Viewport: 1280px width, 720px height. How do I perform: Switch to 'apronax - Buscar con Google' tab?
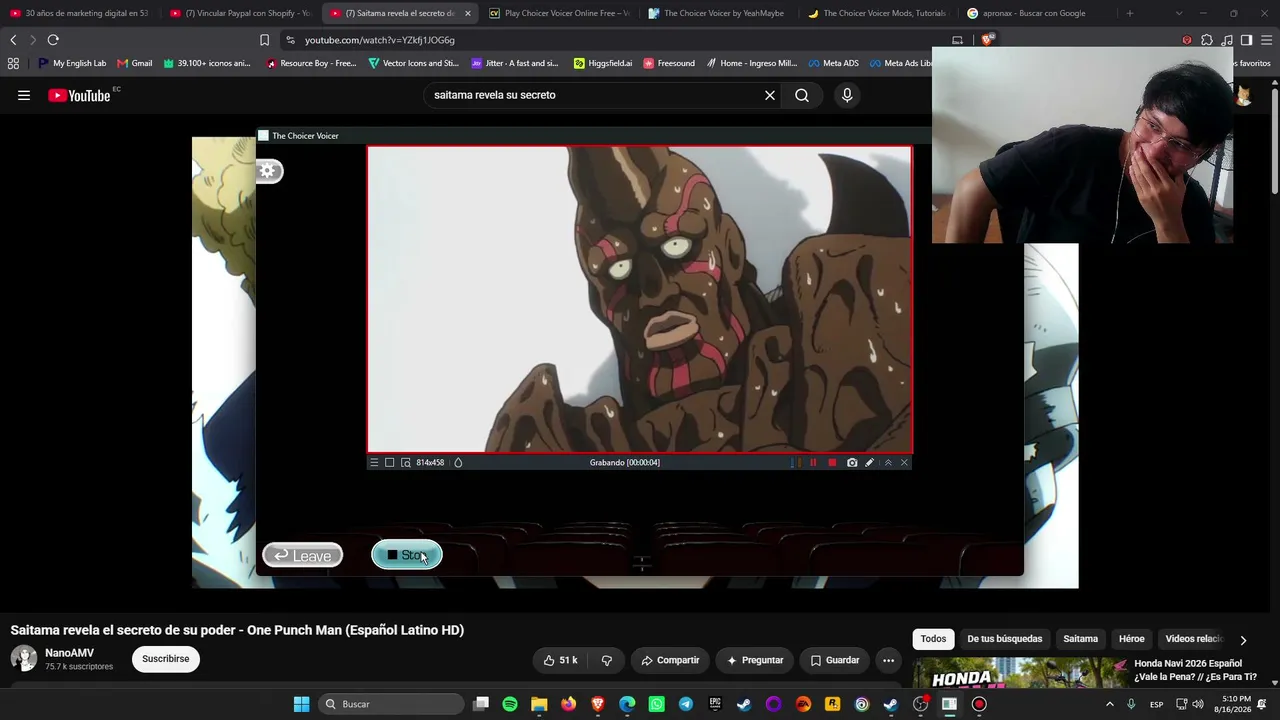coord(1038,13)
